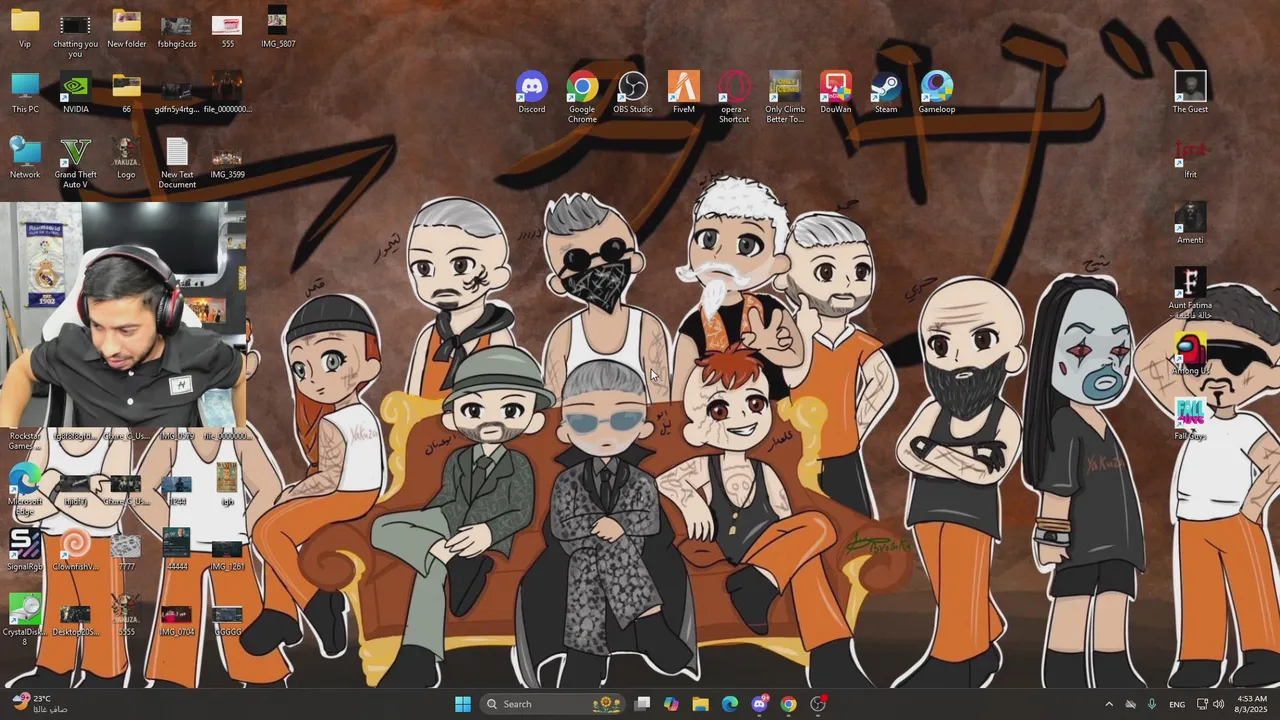Screen dimensions: 1280x720
Task: Open Microsoft Edge from the taskbar
Action: click(730, 704)
